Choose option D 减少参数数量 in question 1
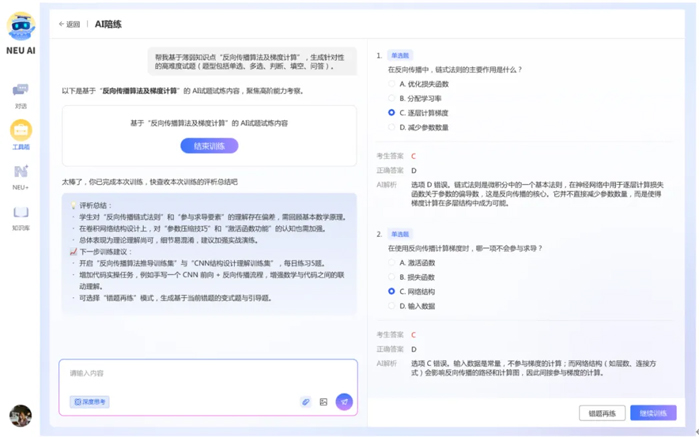 pyautogui.click(x=391, y=128)
